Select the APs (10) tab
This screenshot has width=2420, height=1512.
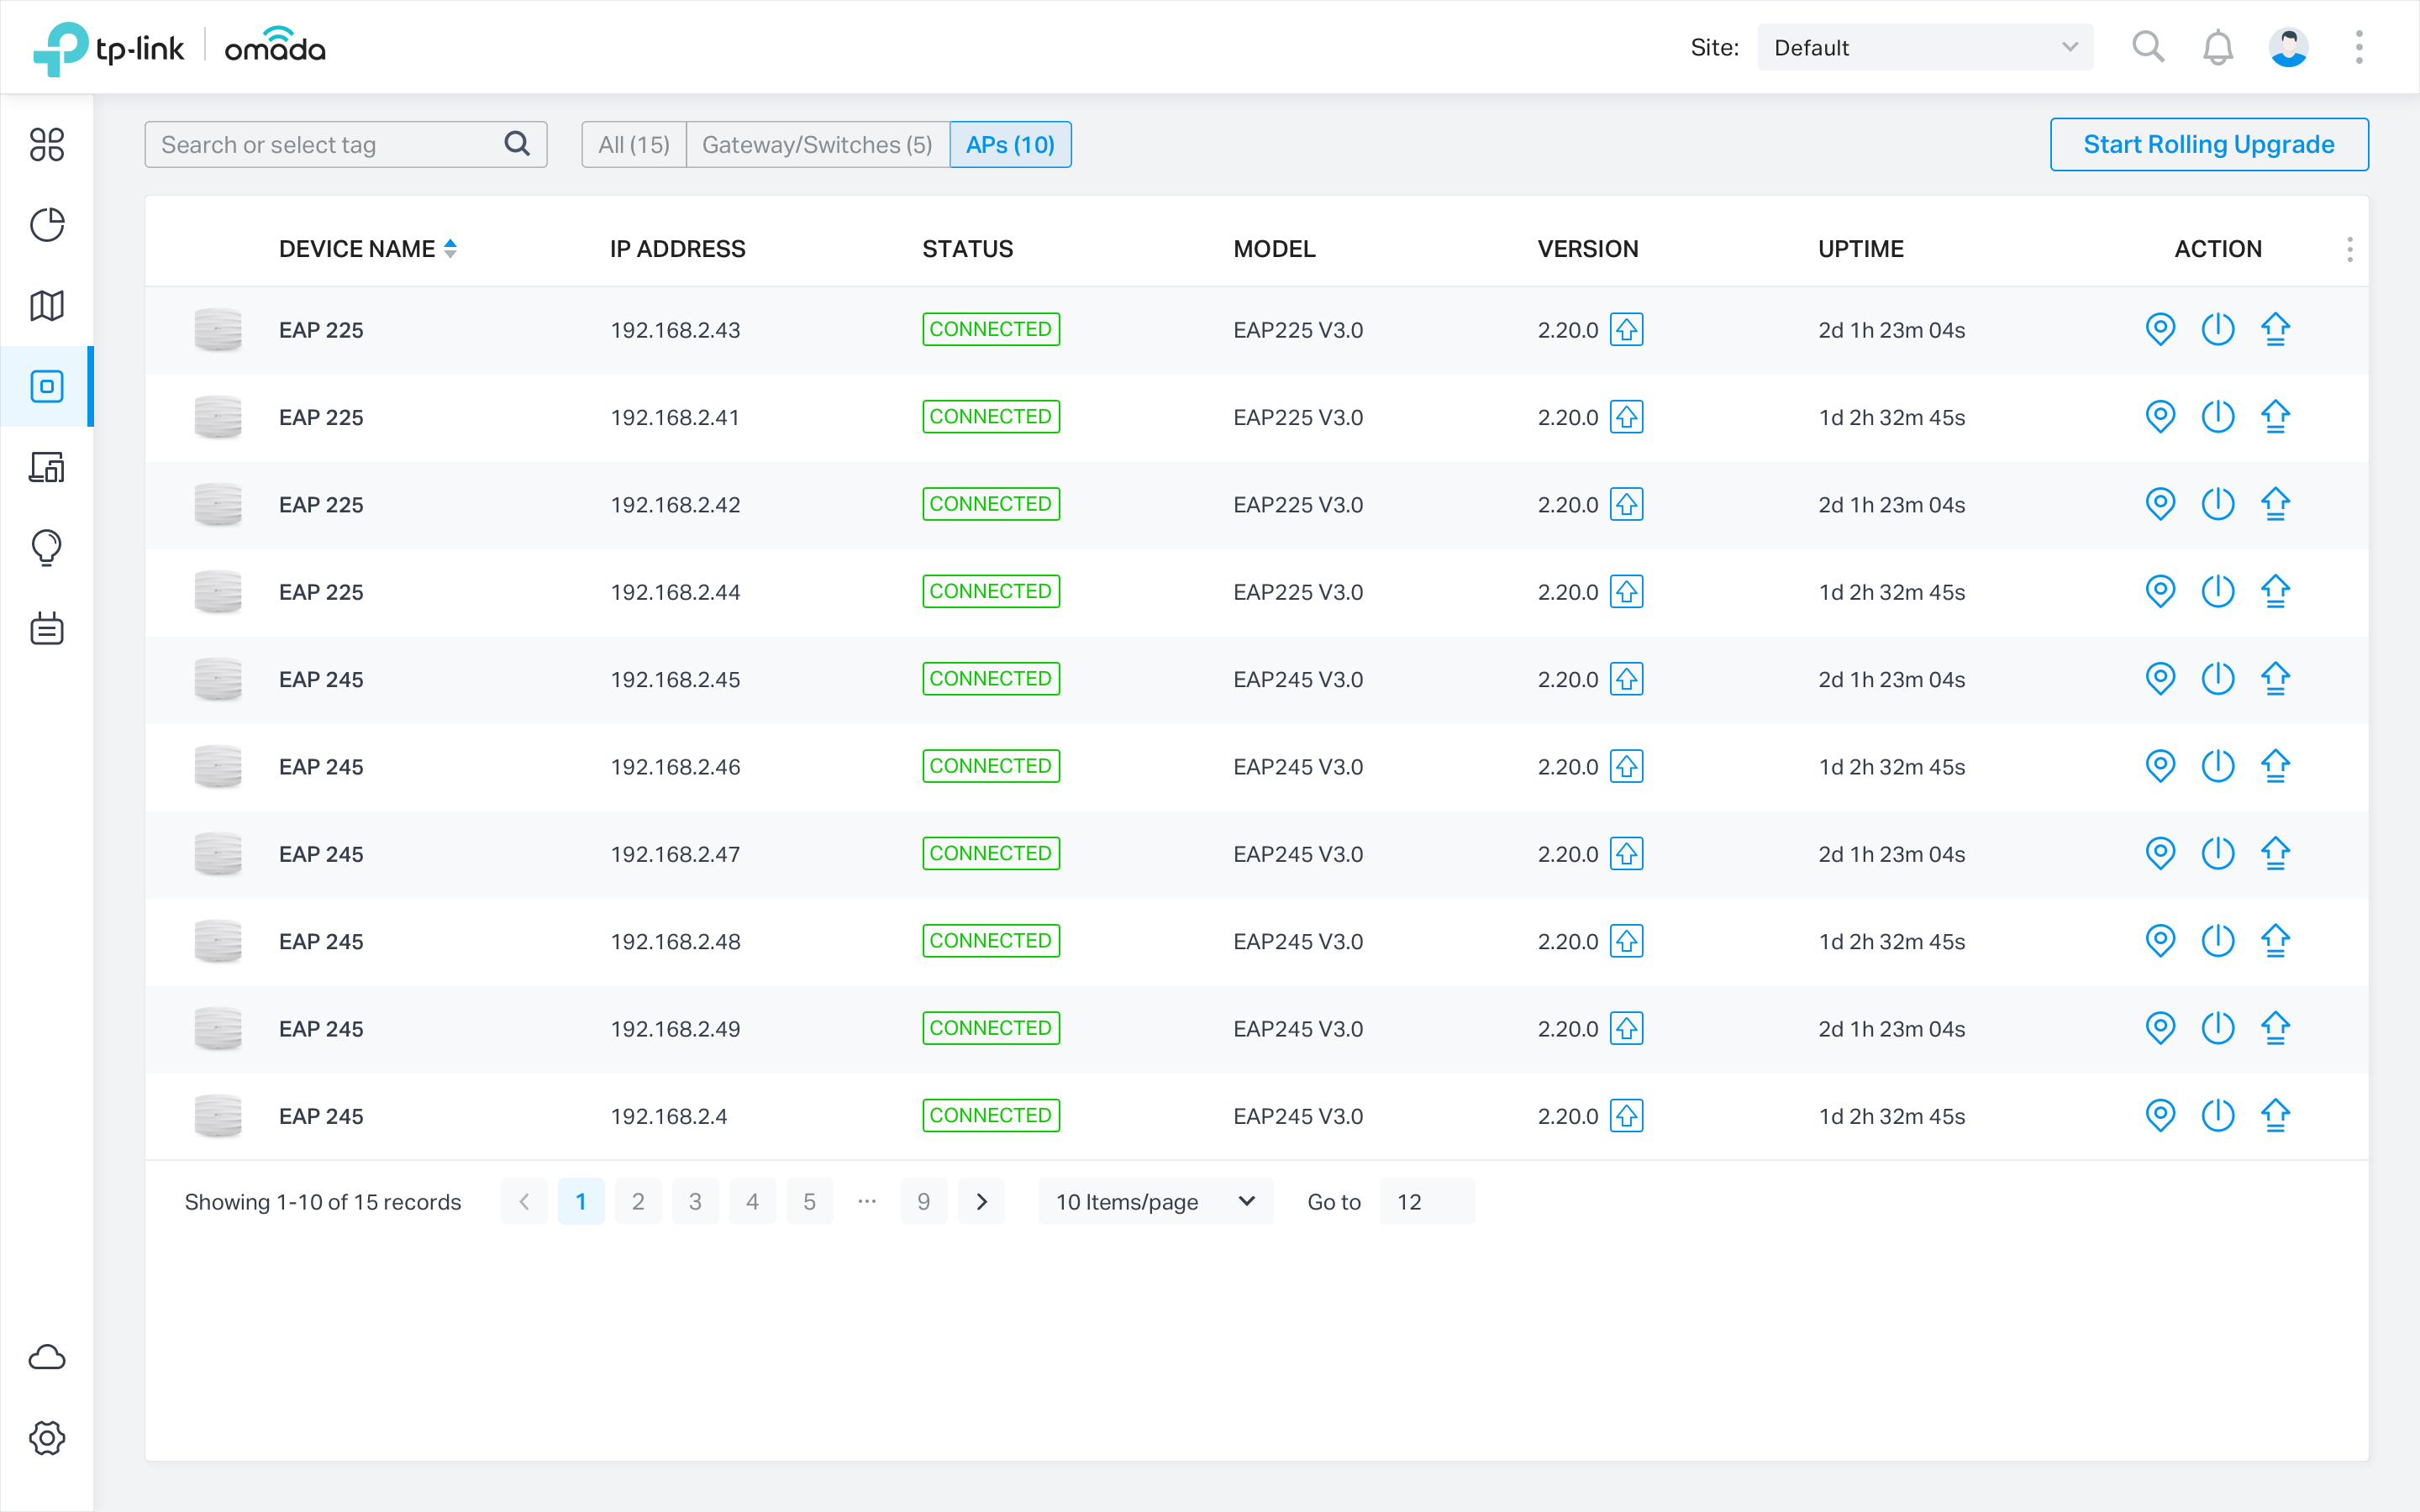(1010, 144)
